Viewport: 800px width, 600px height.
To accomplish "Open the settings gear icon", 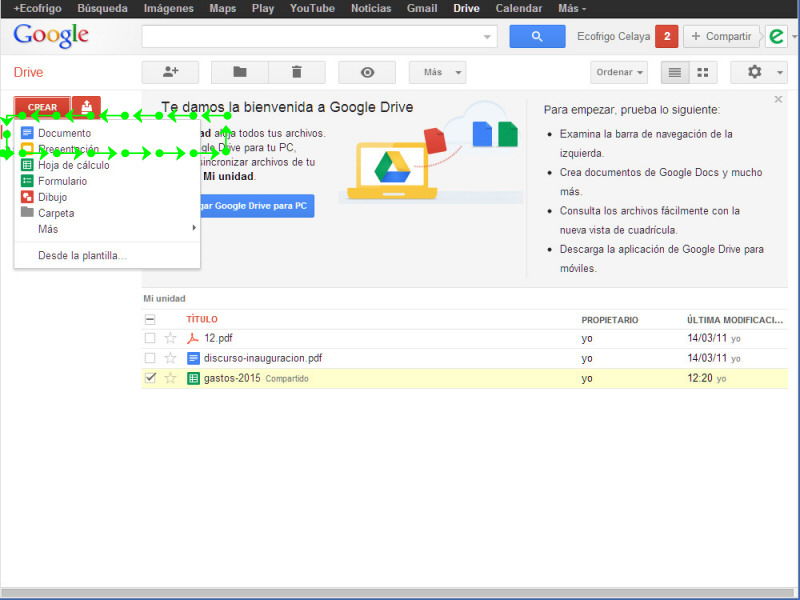I will point(754,72).
